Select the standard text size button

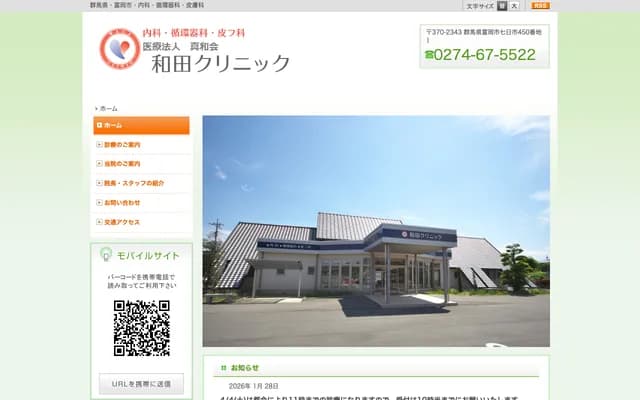tap(502, 6)
